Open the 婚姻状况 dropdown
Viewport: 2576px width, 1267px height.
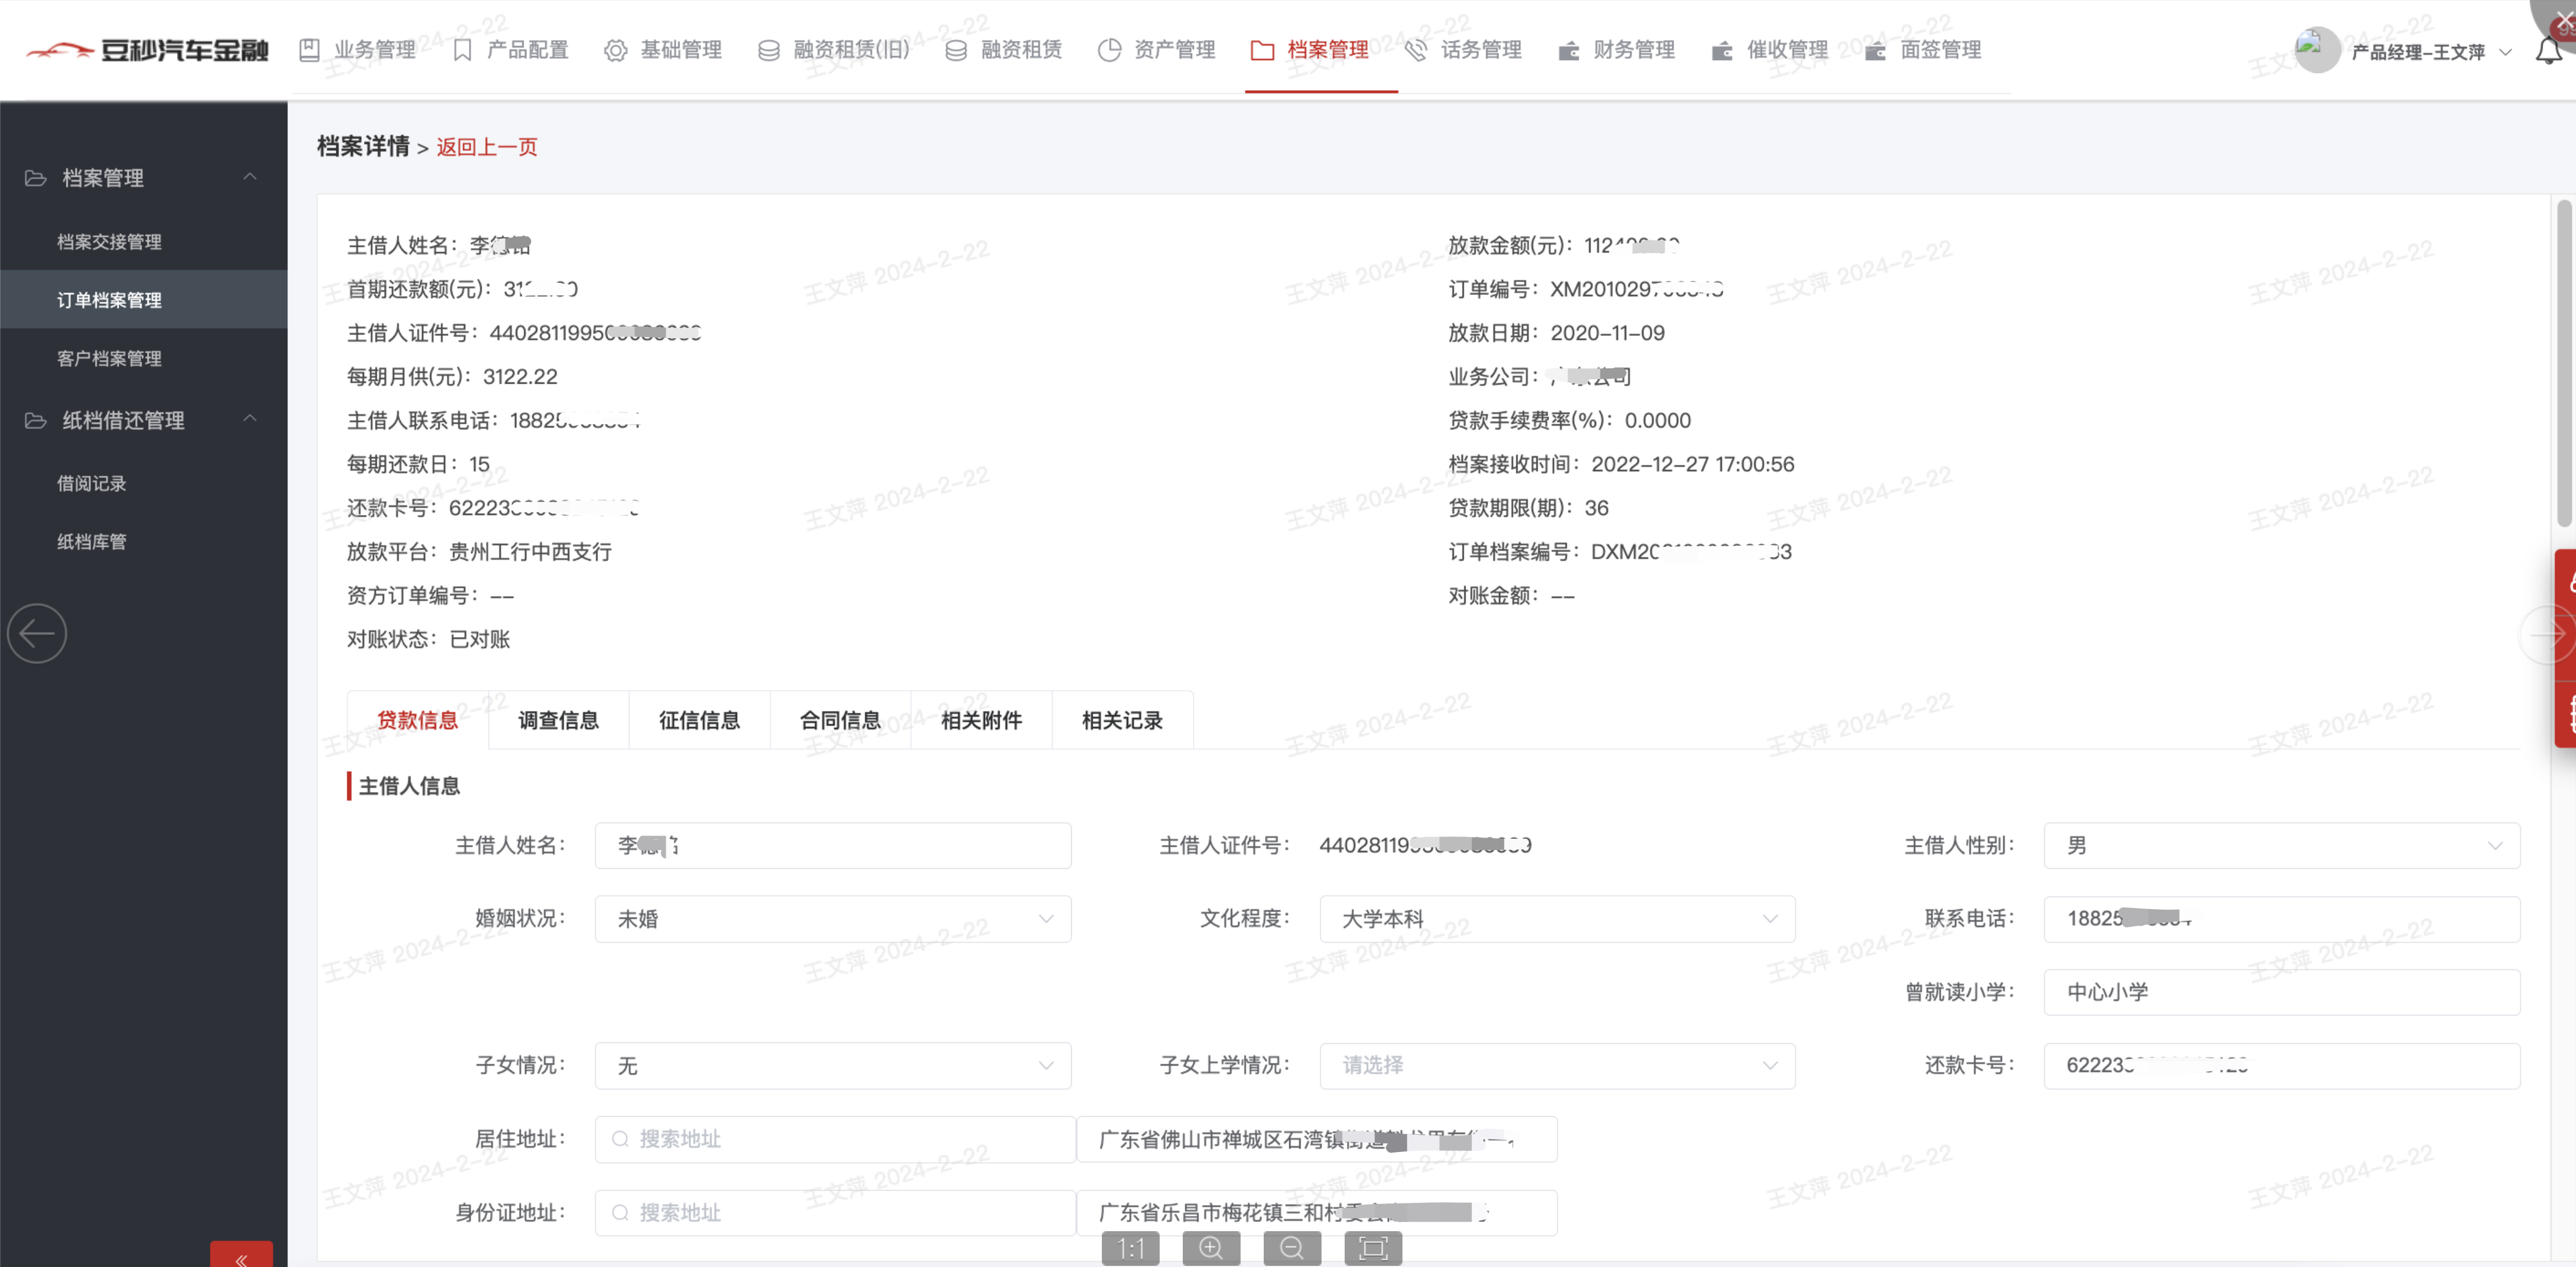pos(832,919)
